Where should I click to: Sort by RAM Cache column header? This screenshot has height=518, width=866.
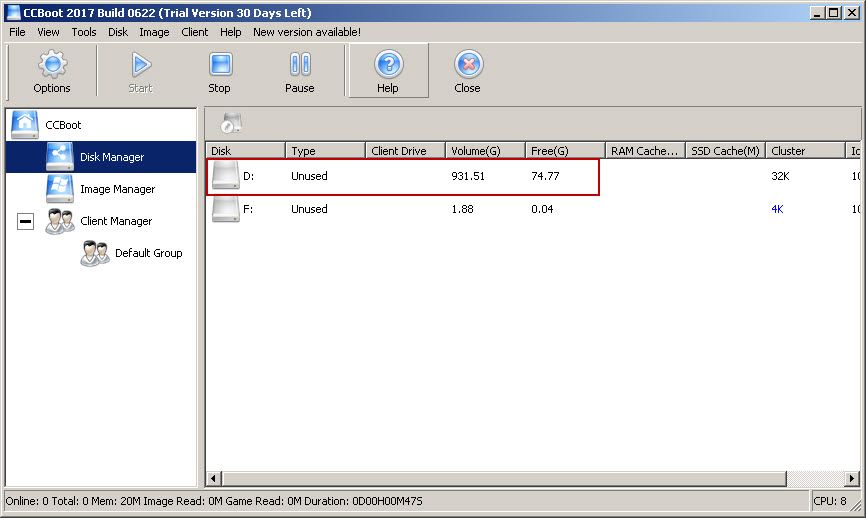click(645, 151)
